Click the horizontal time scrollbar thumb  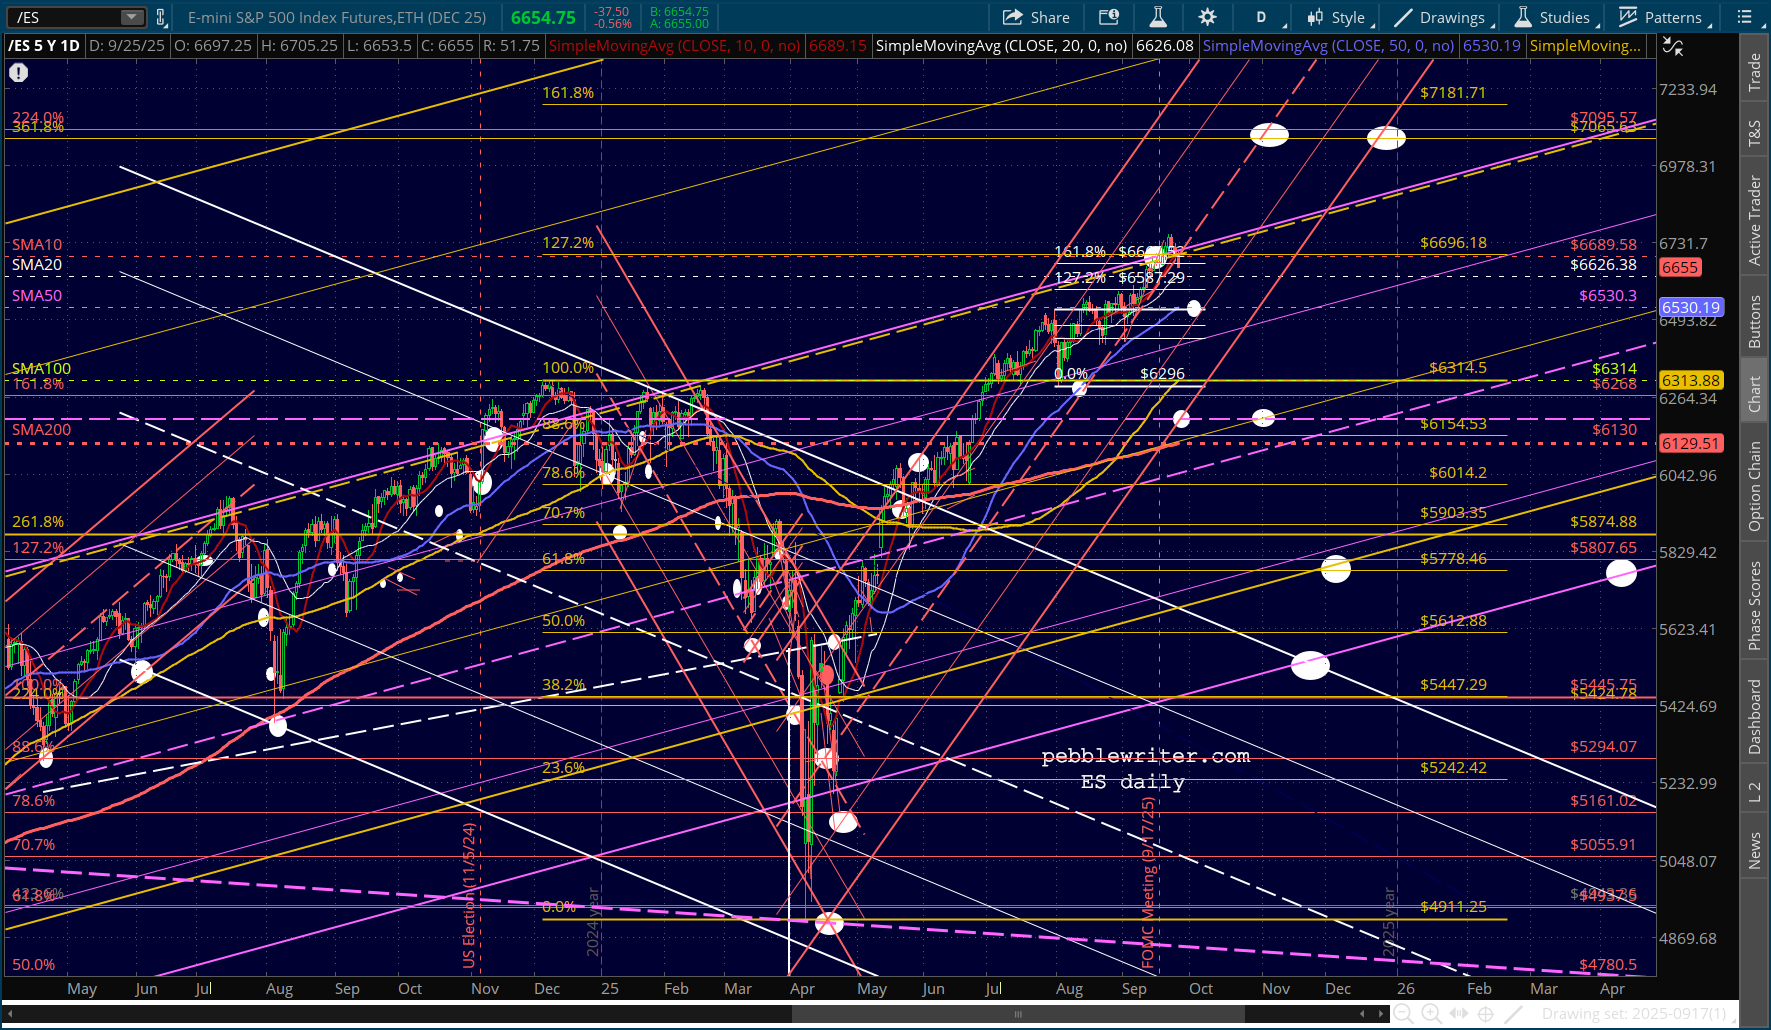point(1017,1014)
